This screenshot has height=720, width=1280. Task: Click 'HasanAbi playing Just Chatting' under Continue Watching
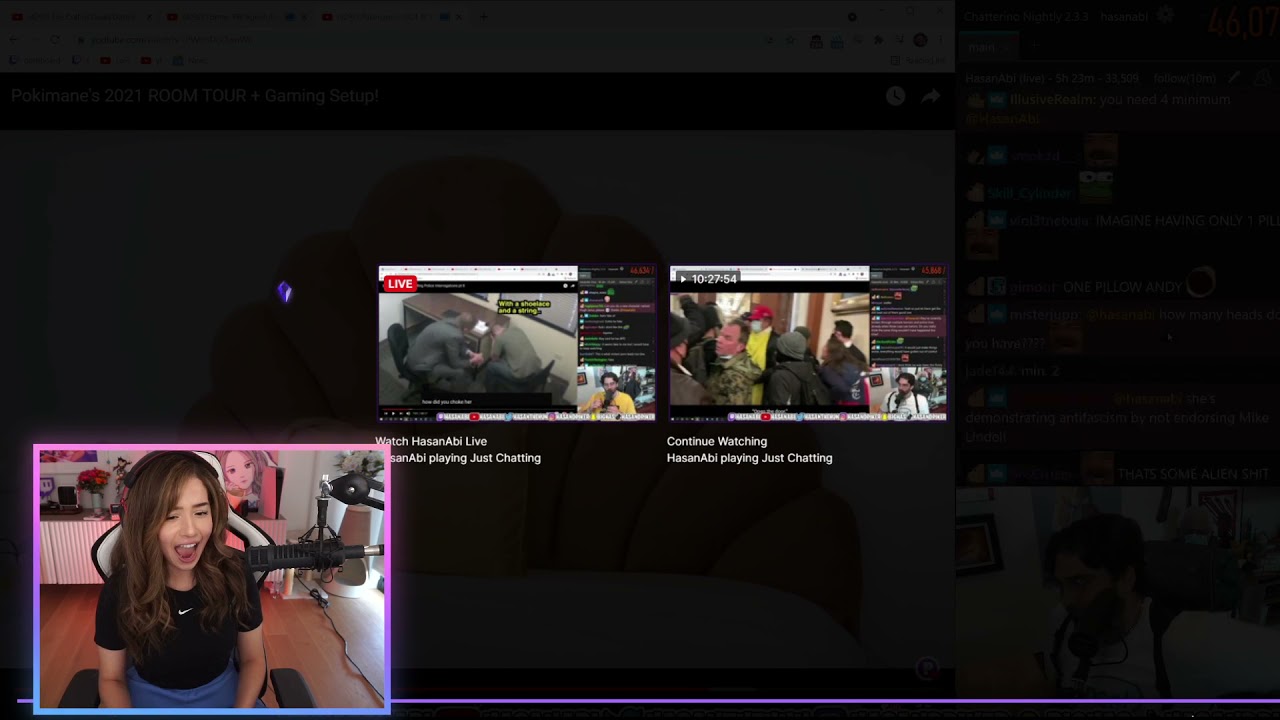coord(749,458)
